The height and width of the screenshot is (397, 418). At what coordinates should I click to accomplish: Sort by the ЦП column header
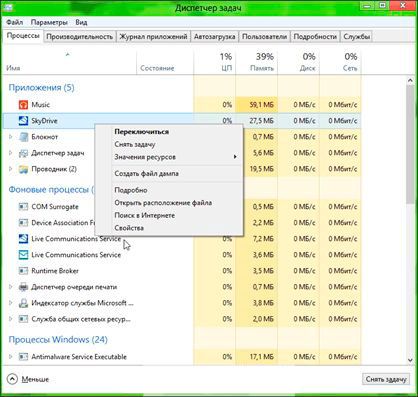tap(214, 63)
